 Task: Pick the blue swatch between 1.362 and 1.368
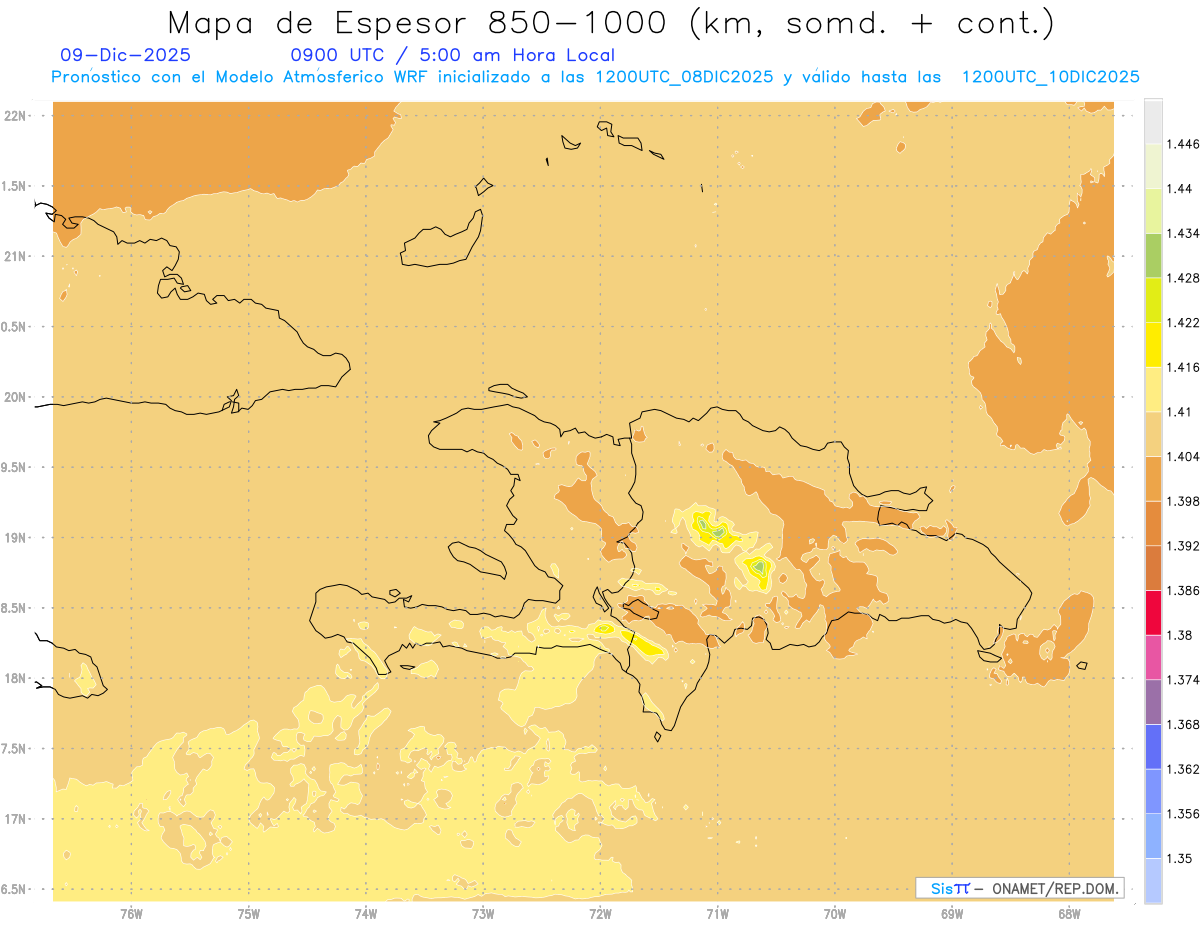click(1153, 747)
